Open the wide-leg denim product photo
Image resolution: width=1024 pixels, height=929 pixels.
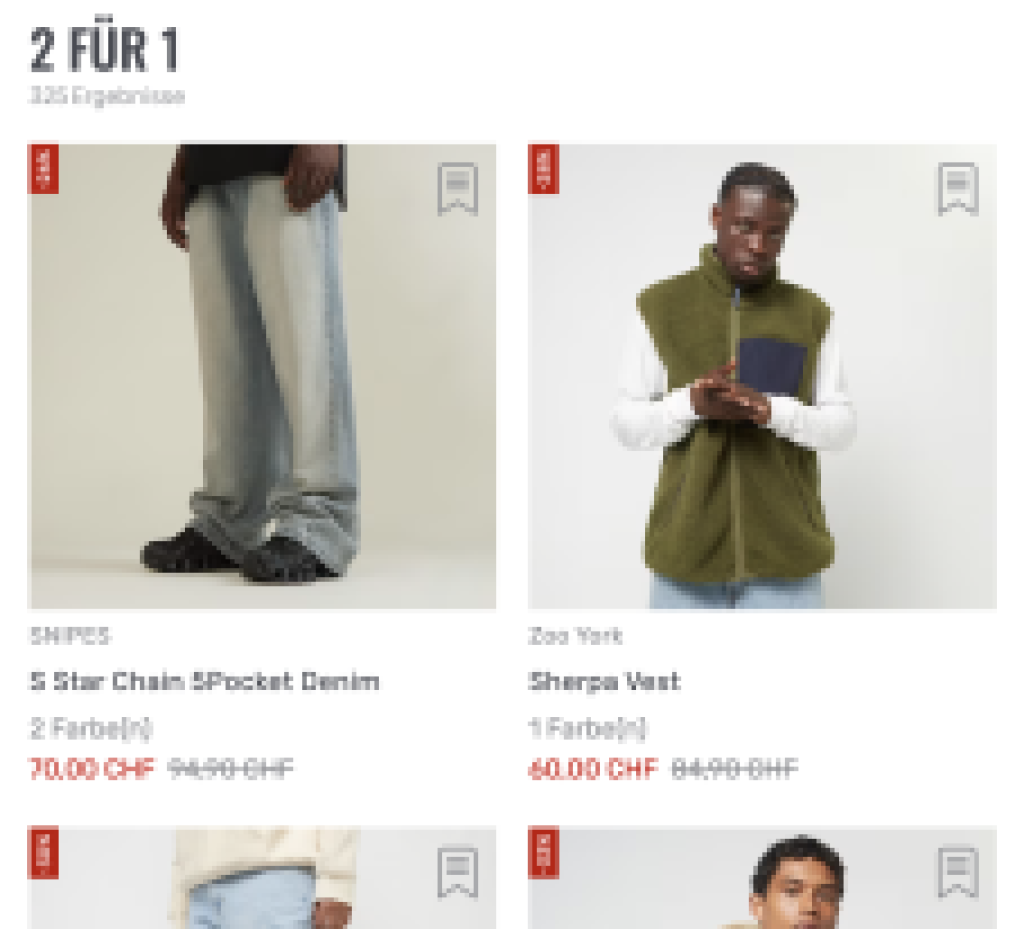[x=262, y=377]
